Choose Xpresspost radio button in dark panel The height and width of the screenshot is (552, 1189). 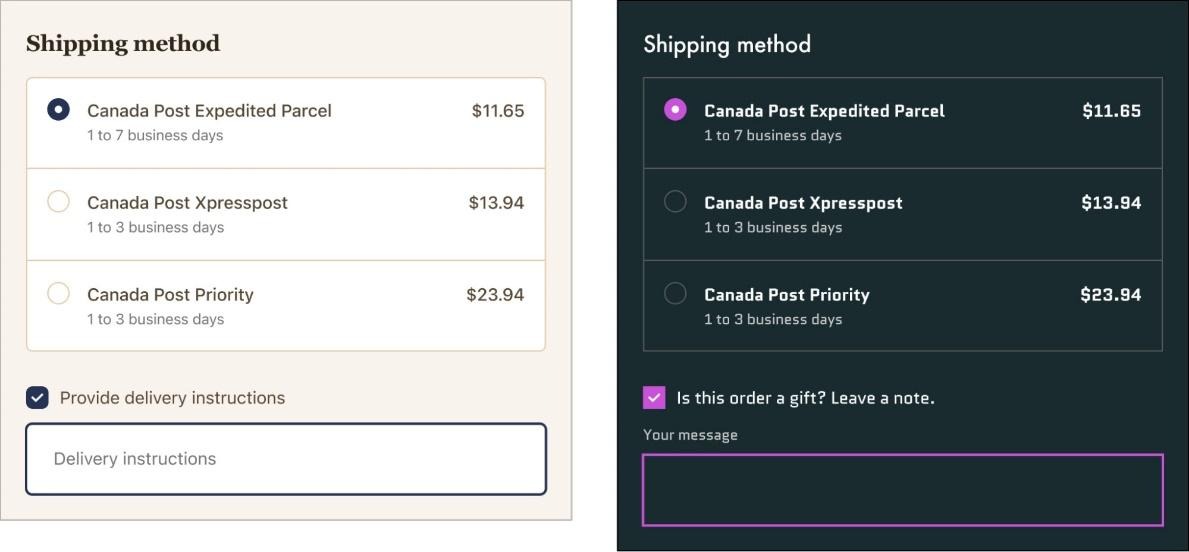click(x=675, y=202)
